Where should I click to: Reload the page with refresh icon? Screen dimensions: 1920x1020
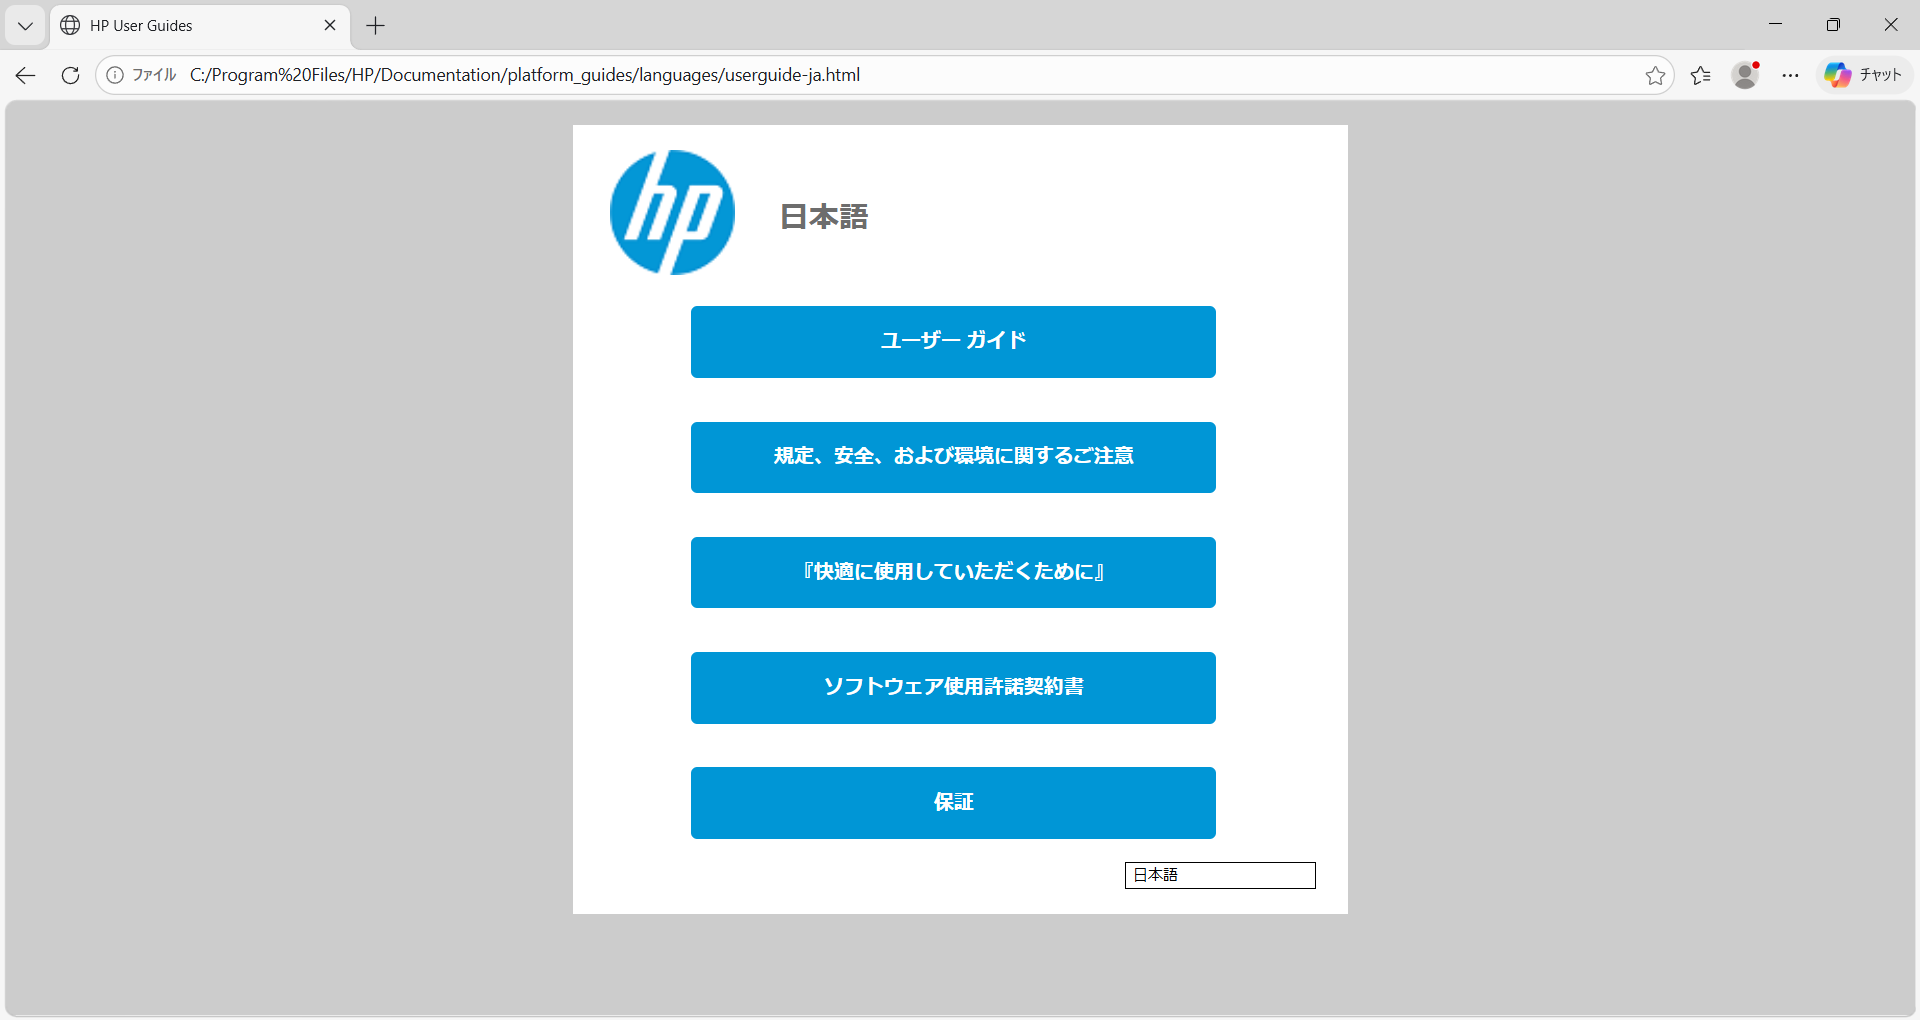[x=70, y=75]
